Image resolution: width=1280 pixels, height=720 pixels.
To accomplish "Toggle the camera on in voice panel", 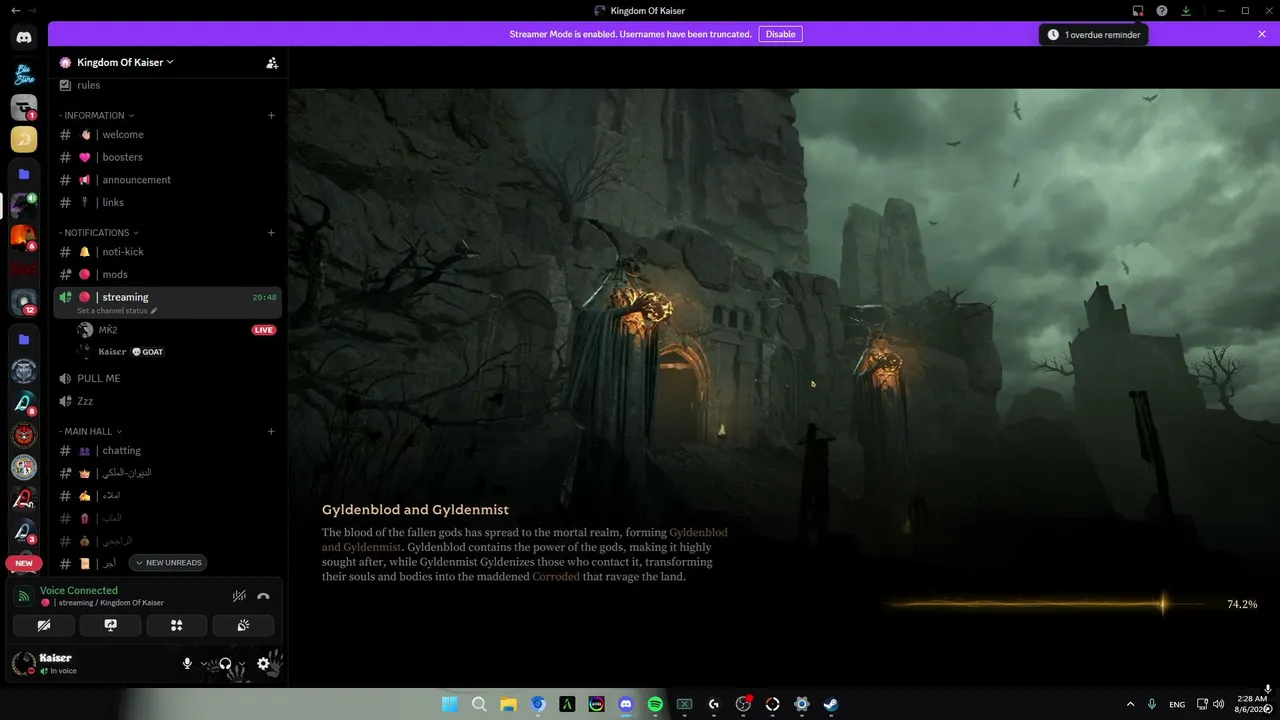I will [44, 625].
